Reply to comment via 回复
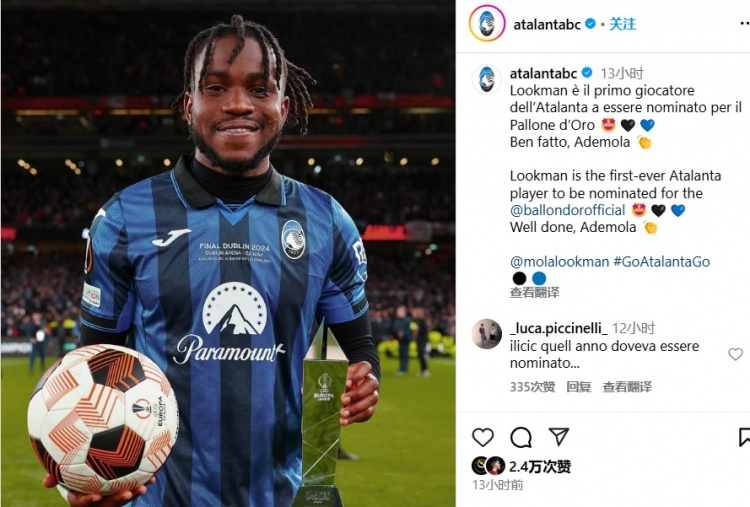The image size is (750, 507). tap(579, 386)
